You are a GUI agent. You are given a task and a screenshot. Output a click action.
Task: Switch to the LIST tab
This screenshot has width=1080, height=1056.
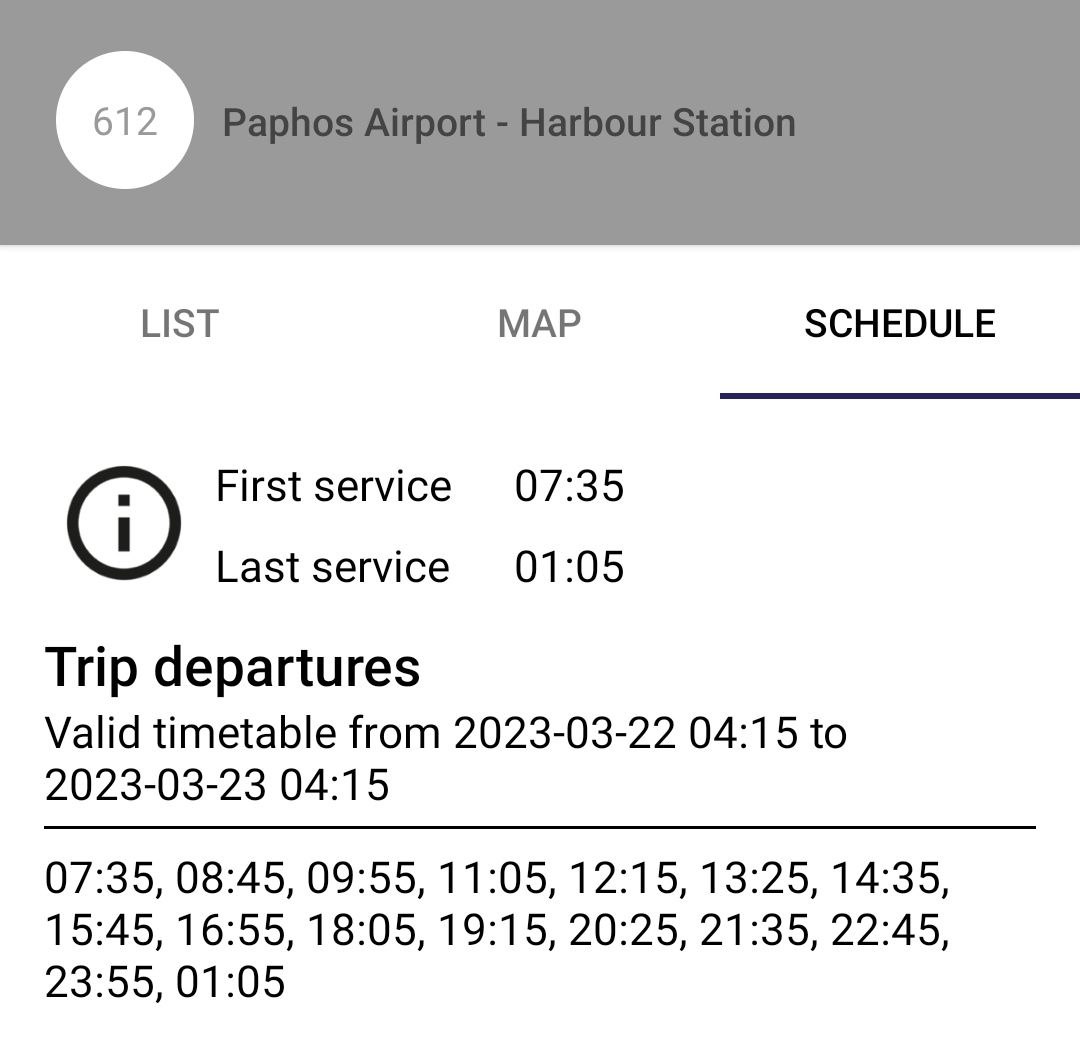tap(180, 324)
